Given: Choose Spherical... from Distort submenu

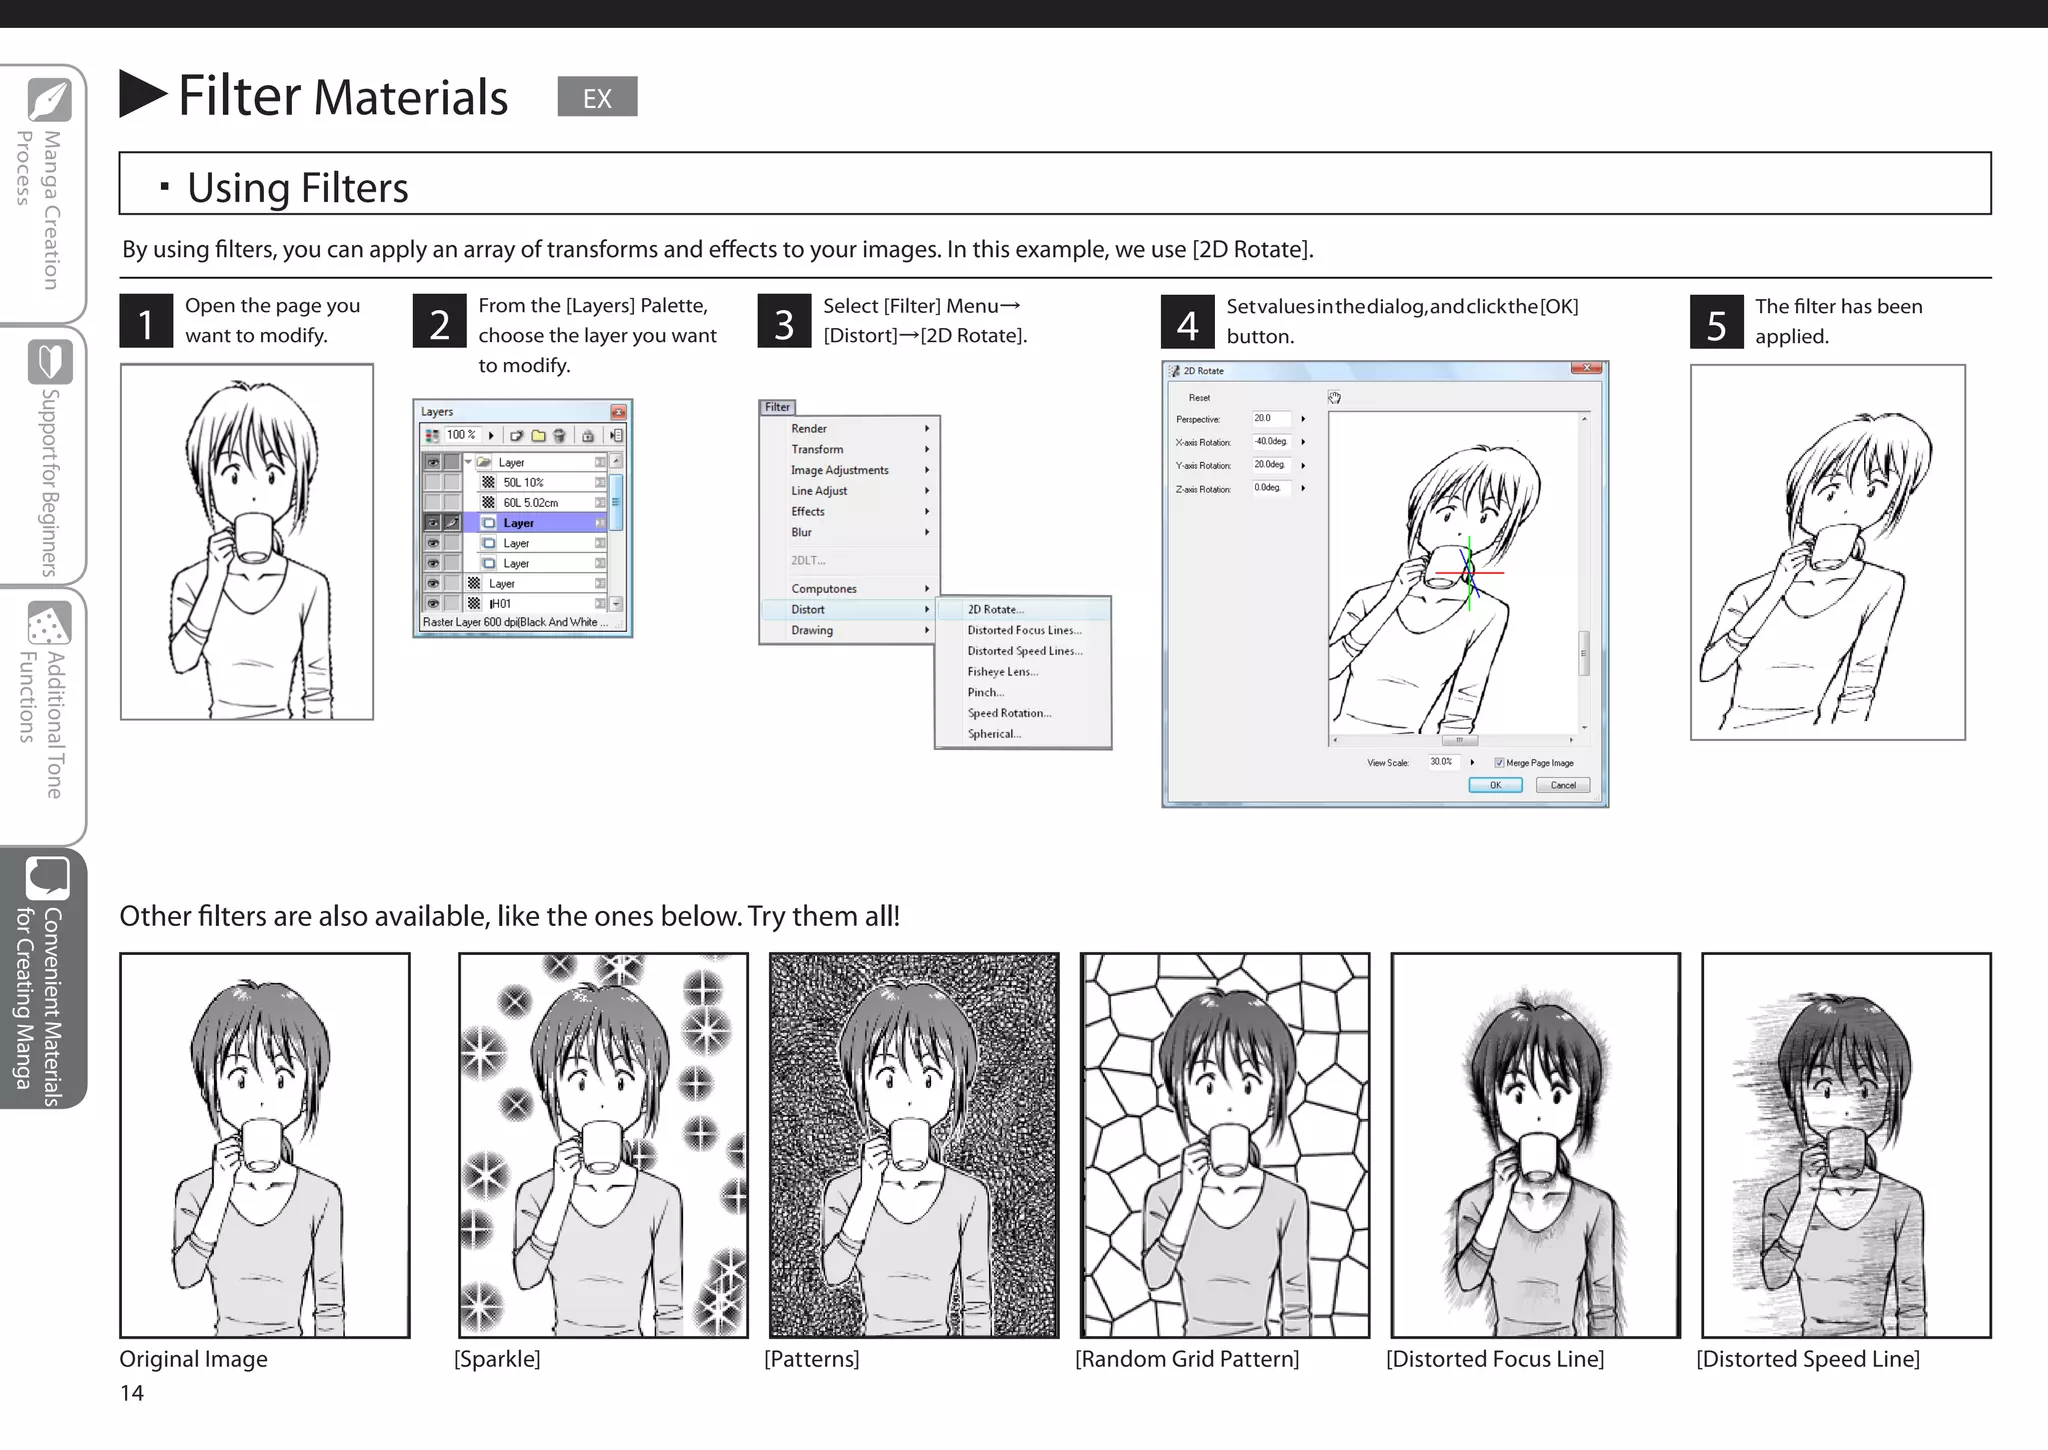Looking at the screenshot, I should pyautogui.click(x=1024, y=734).
